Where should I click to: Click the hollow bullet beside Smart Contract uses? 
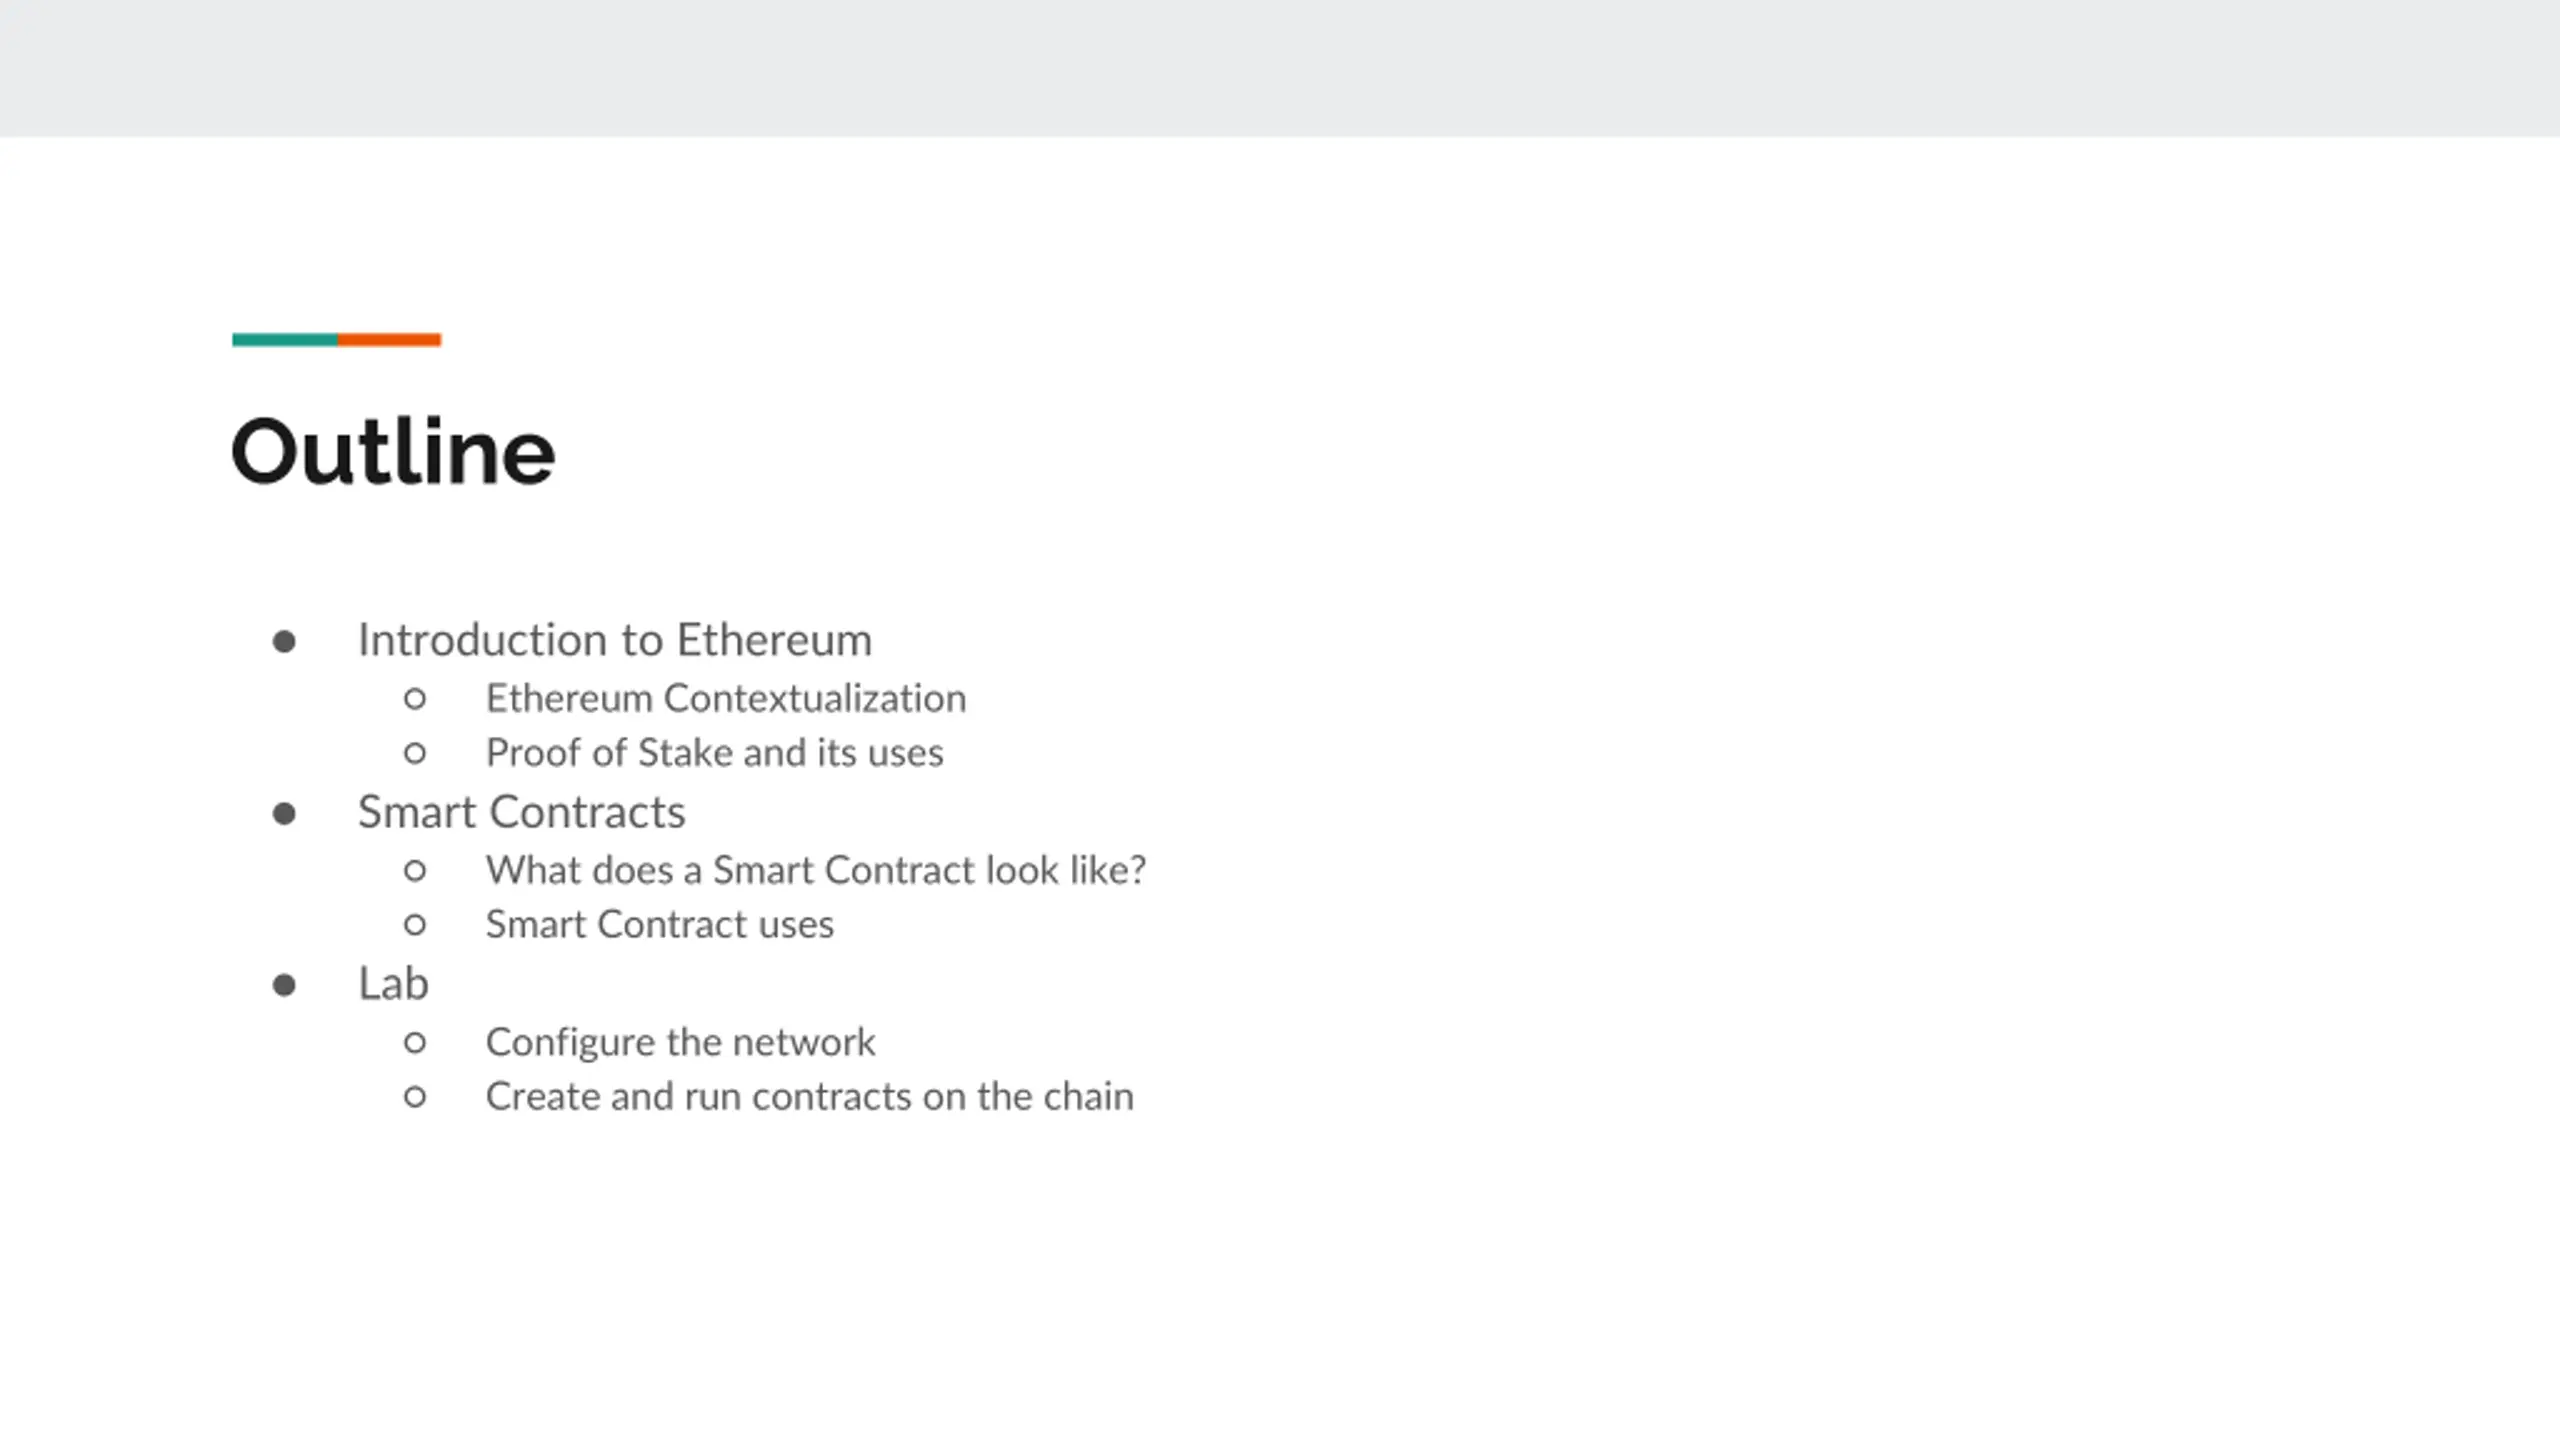pos(415,925)
